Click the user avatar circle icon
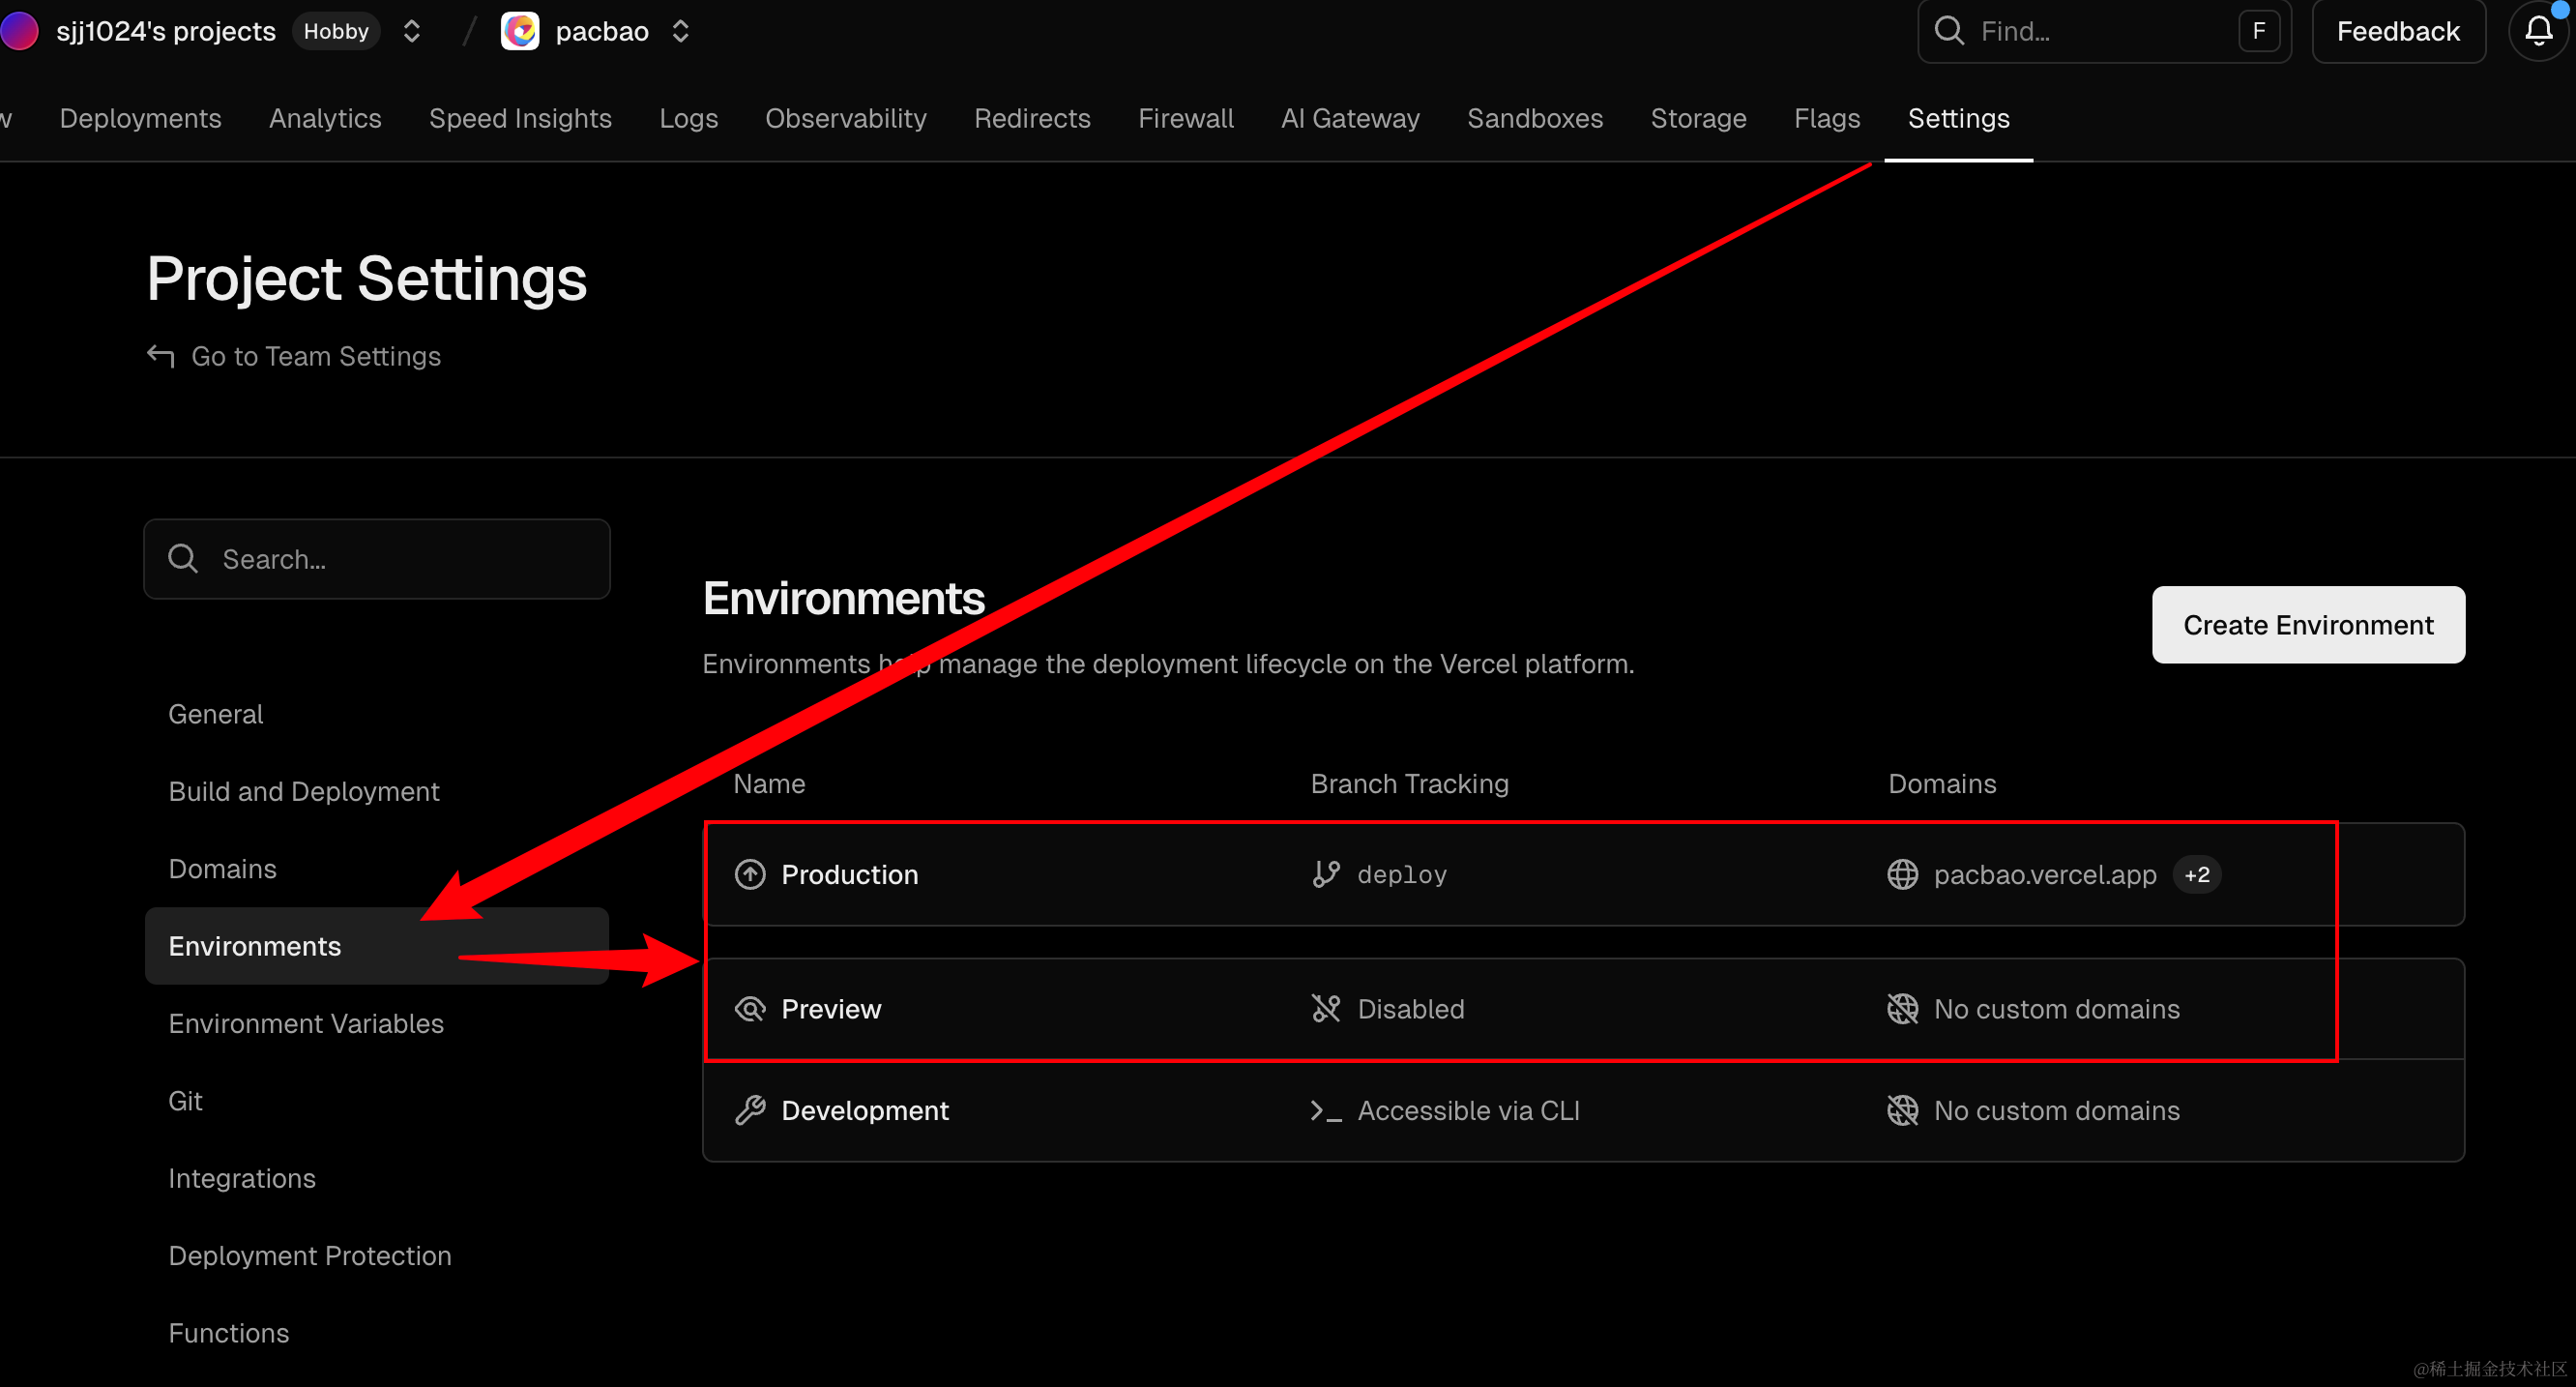2576x1387 pixels. (18, 31)
